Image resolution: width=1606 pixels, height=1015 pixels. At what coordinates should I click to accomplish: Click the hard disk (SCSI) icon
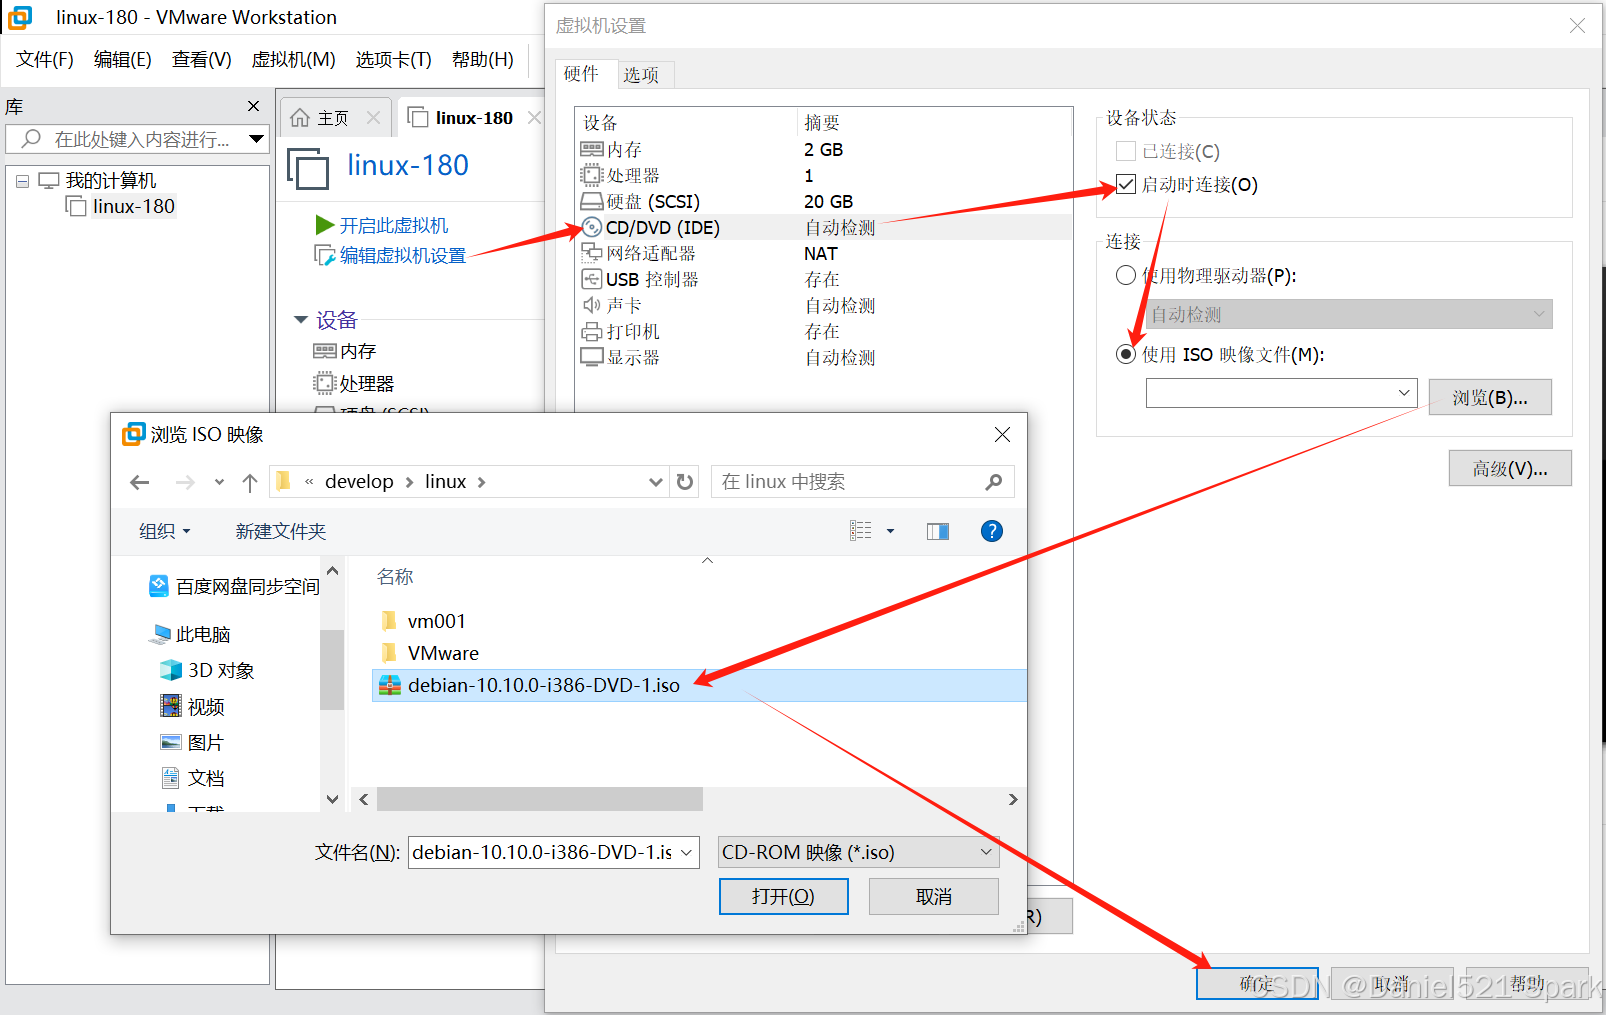(x=592, y=202)
